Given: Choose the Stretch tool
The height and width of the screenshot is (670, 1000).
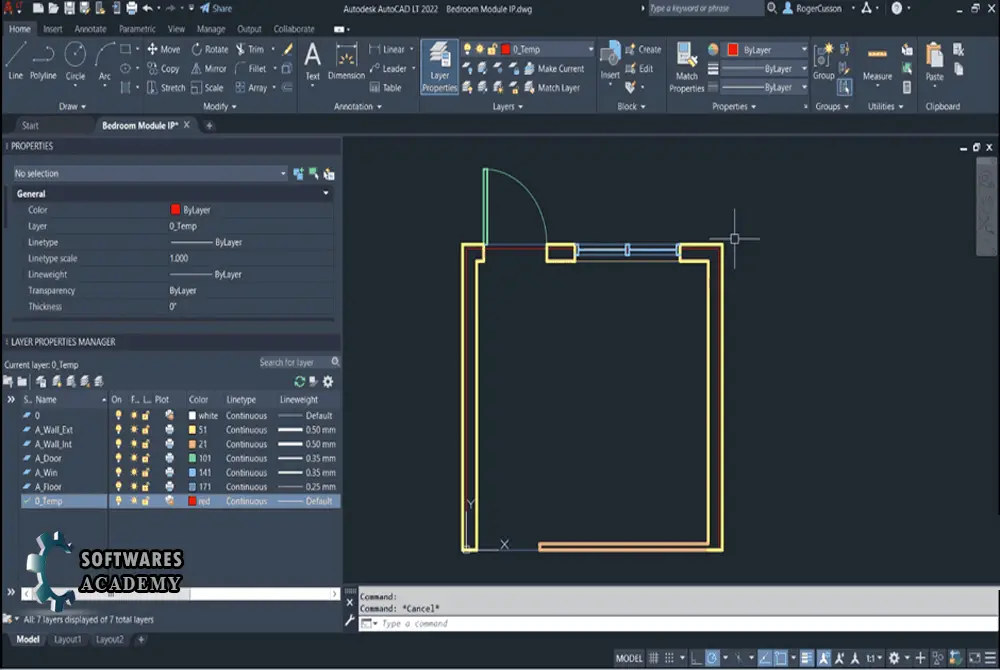Looking at the screenshot, I should pyautogui.click(x=166, y=87).
